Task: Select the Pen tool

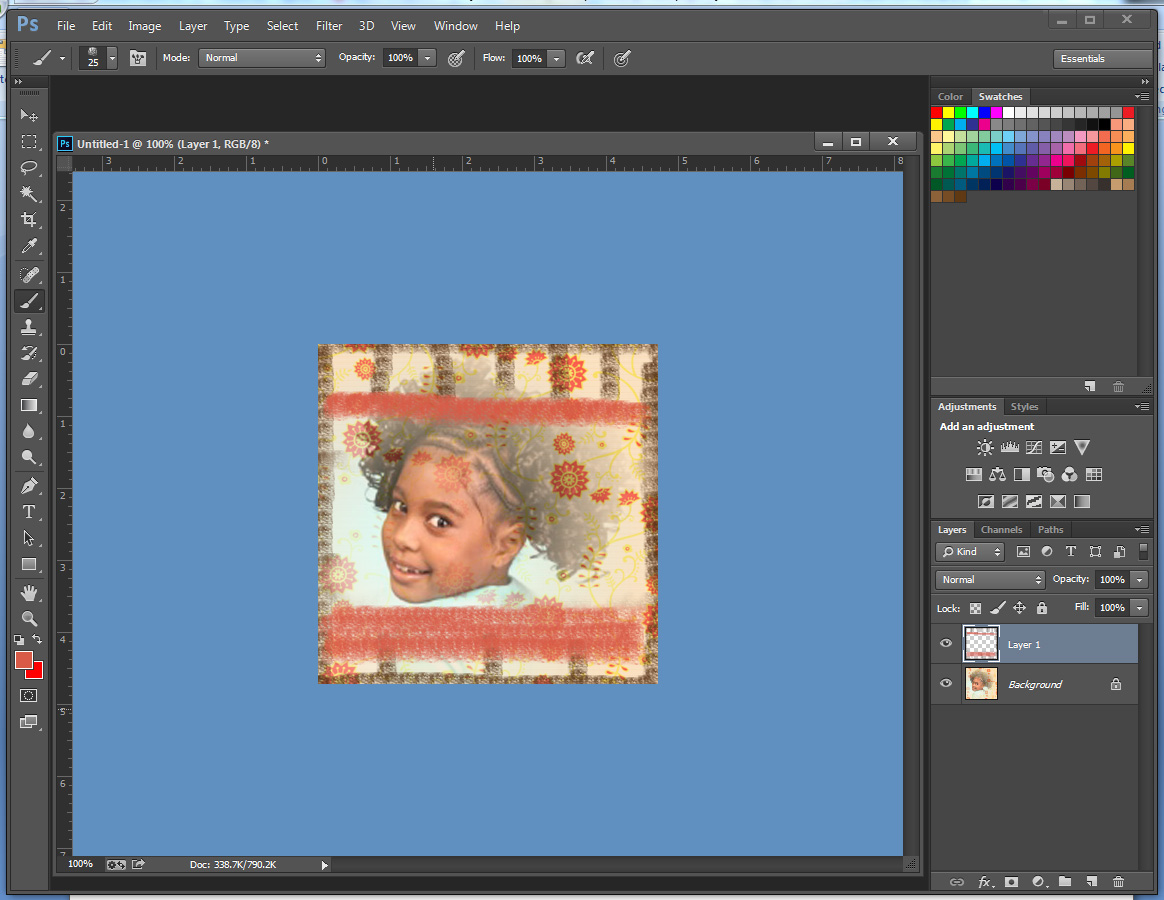Action: click(29, 486)
